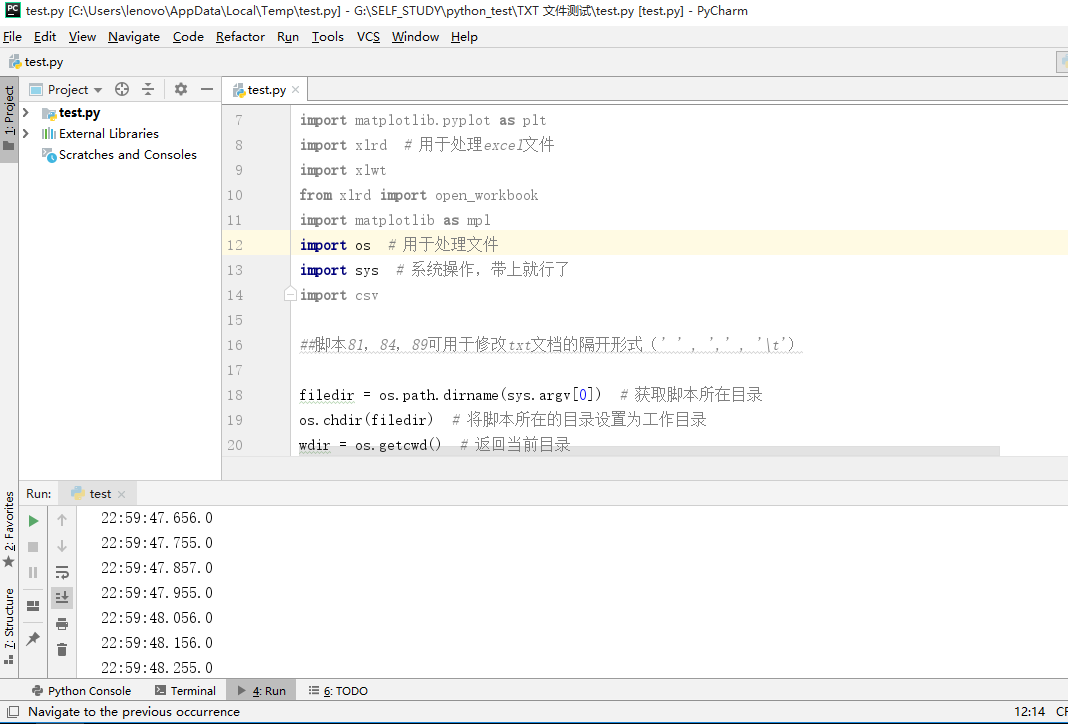Open the Refactor menu
Screen dimensions: 1068x724
[240, 37]
